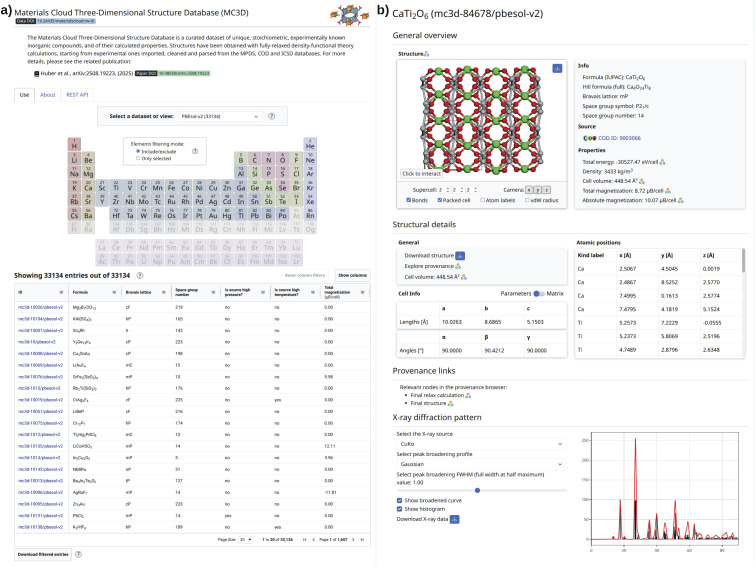Open the Space group number column menu
The image size is (756, 567).
point(214,292)
